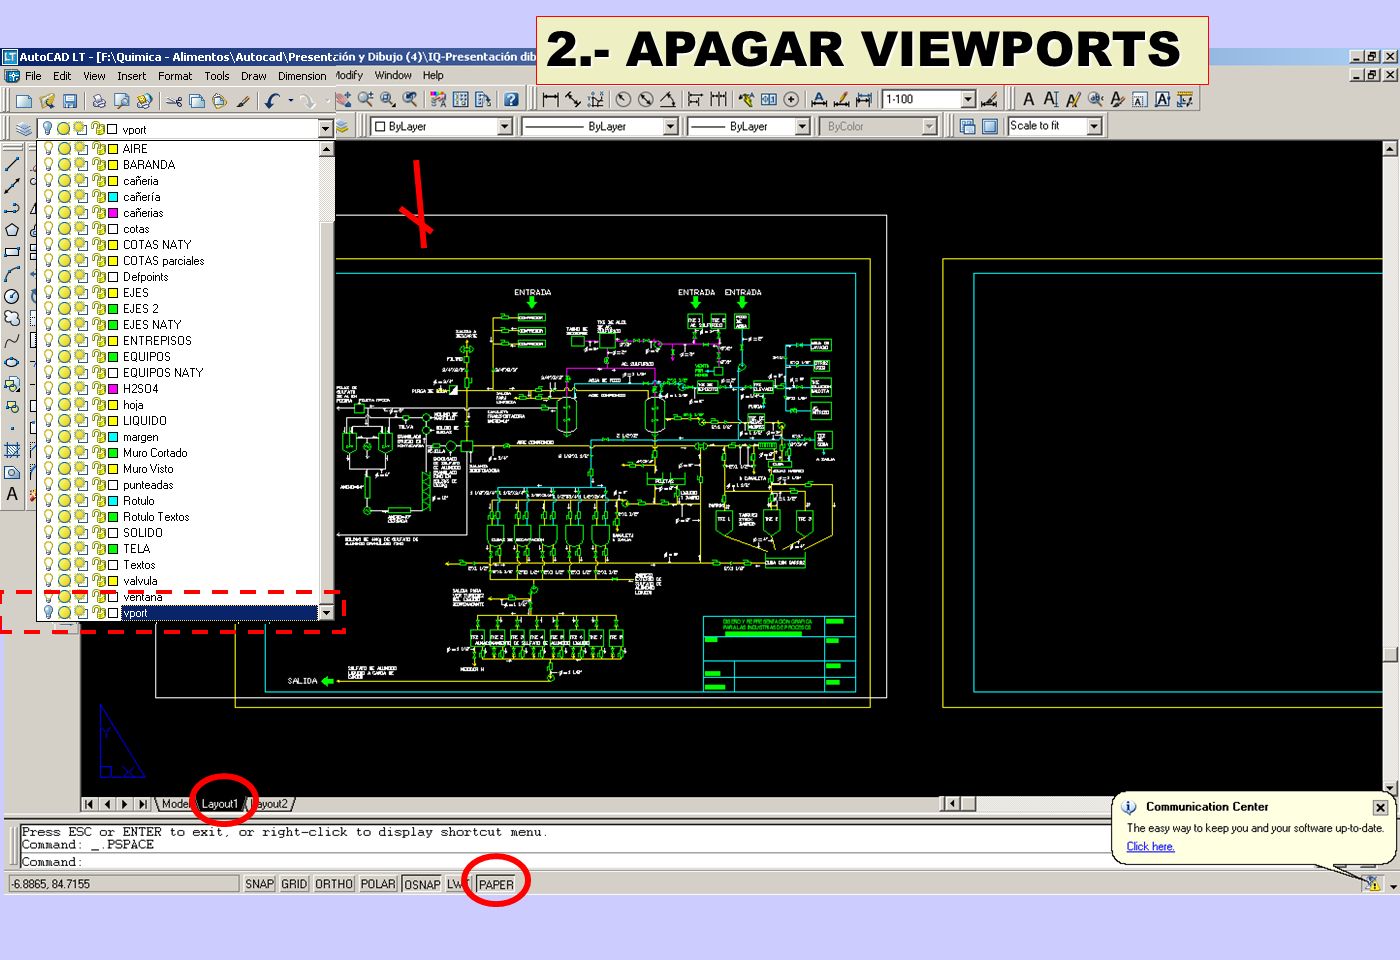Select the Circle draw tool
1400x960 pixels.
coord(12,296)
